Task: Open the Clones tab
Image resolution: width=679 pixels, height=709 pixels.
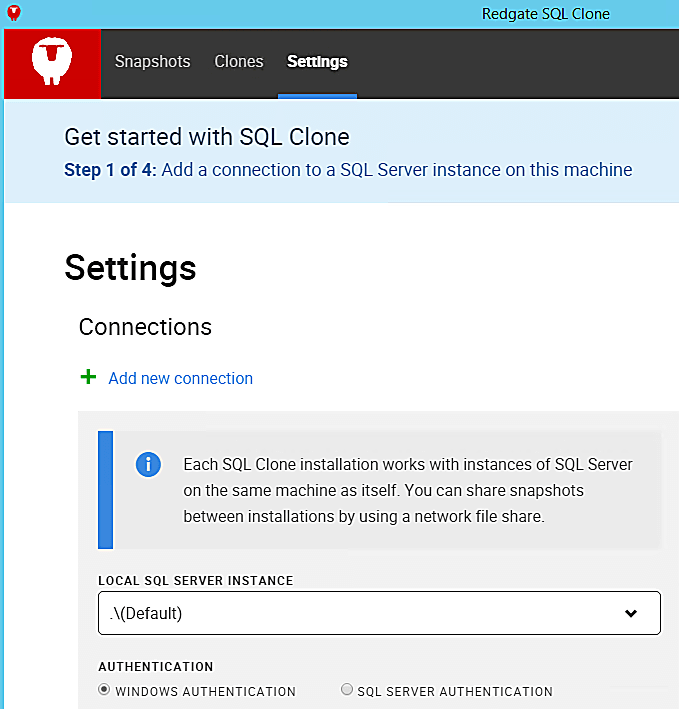Action: (x=239, y=62)
